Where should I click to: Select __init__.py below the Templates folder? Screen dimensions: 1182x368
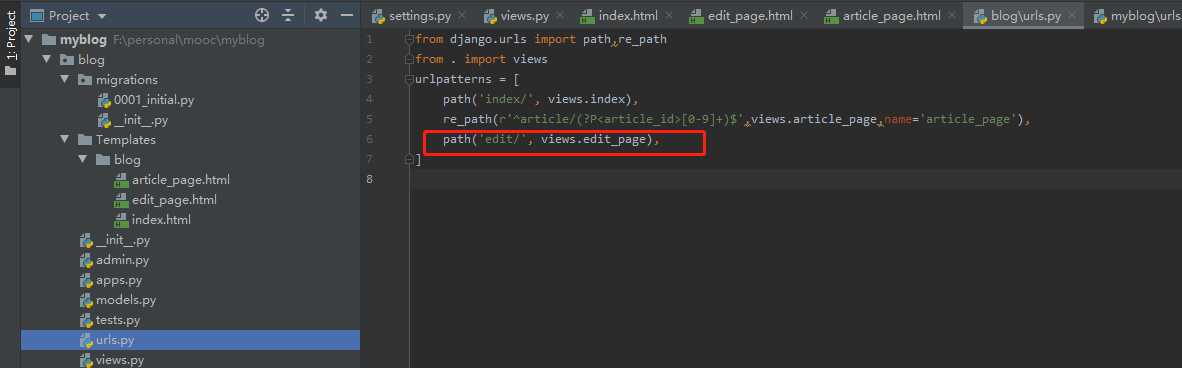123,240
